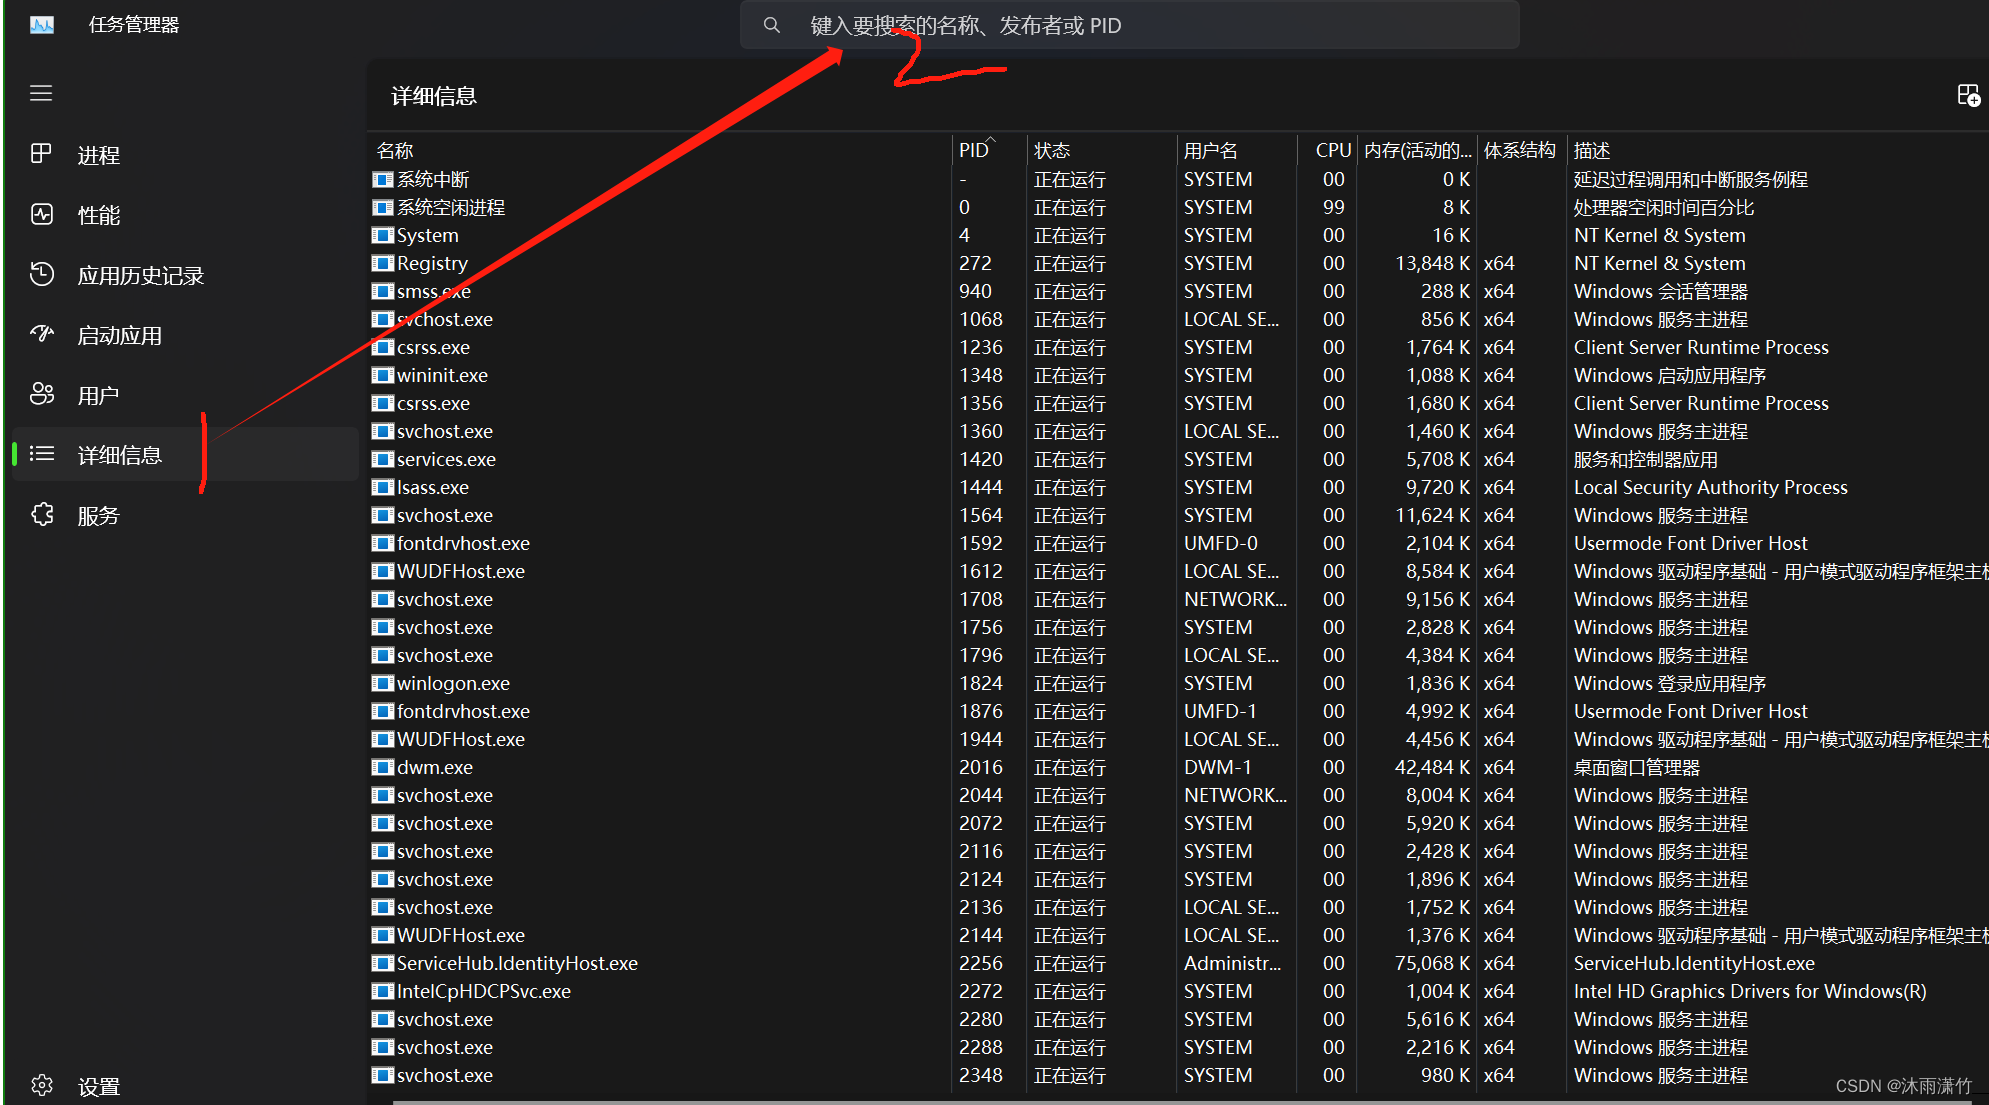This screenshot has width=1989, height=1105.
Task: Sort by the 名称 column header
Action: [660, 150]
